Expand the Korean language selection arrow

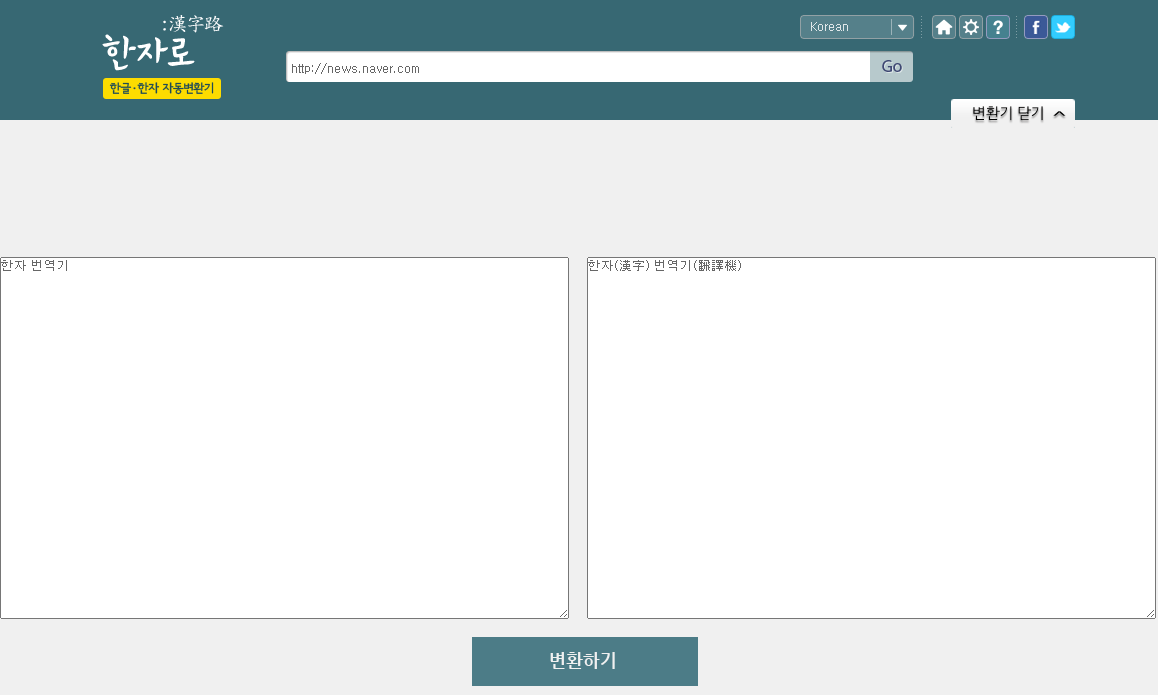[901, 27]
